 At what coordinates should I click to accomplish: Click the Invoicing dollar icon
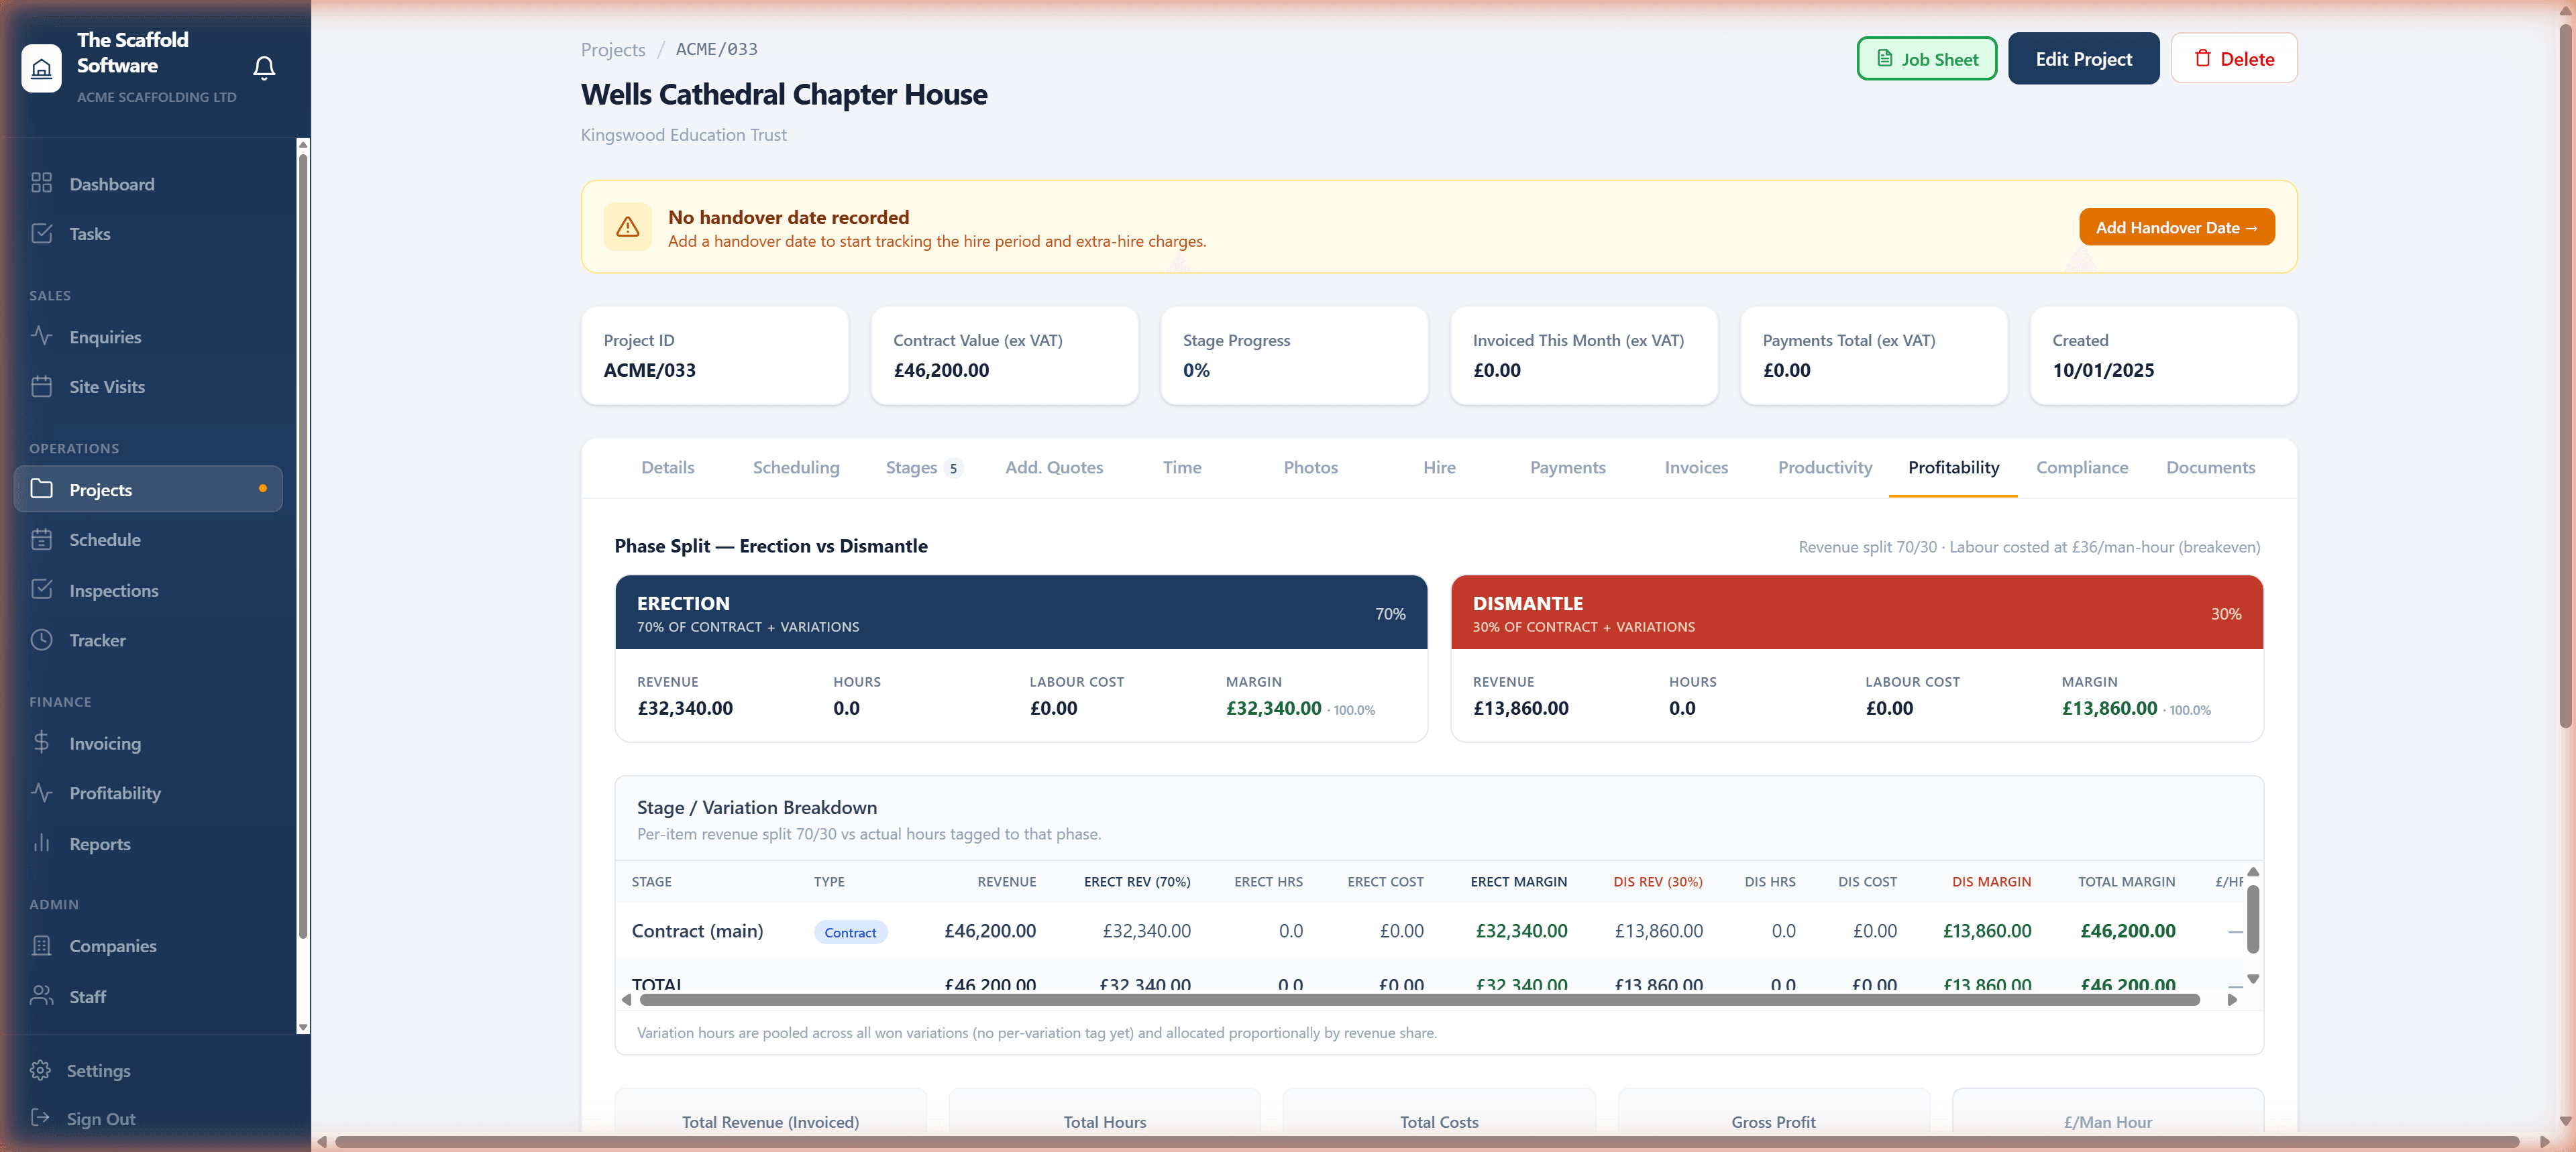click(x=41, y=742)
